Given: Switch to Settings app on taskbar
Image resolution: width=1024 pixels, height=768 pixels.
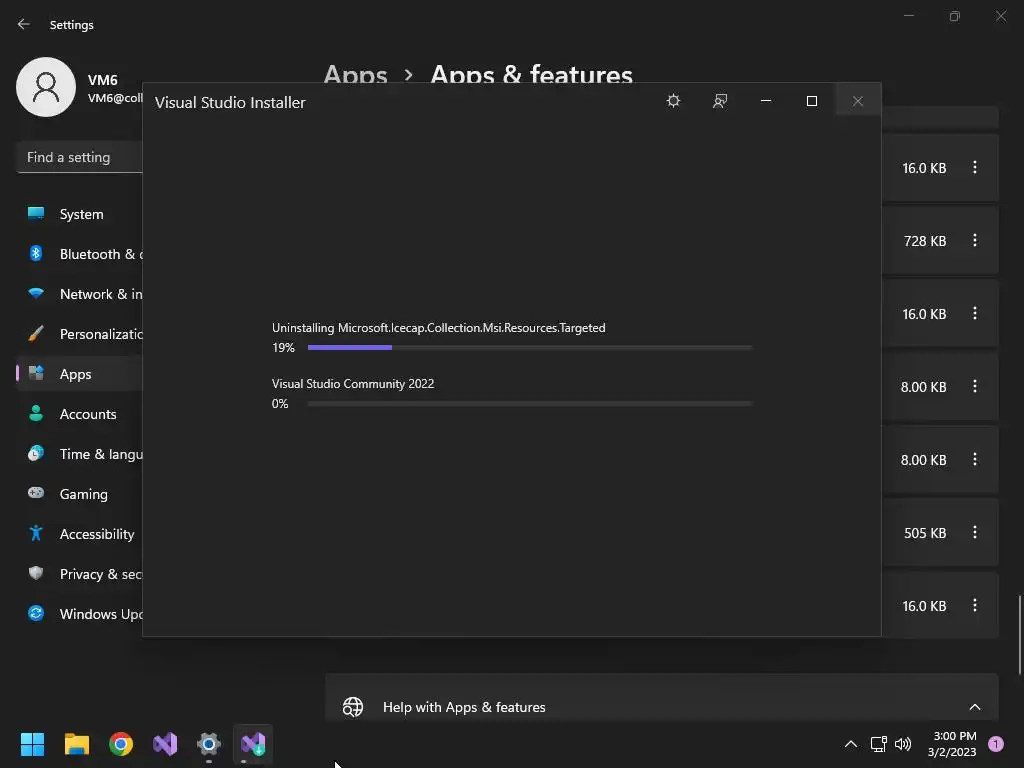Looking at the screenshot, I should pyautogui.click(x=209, y=744).
